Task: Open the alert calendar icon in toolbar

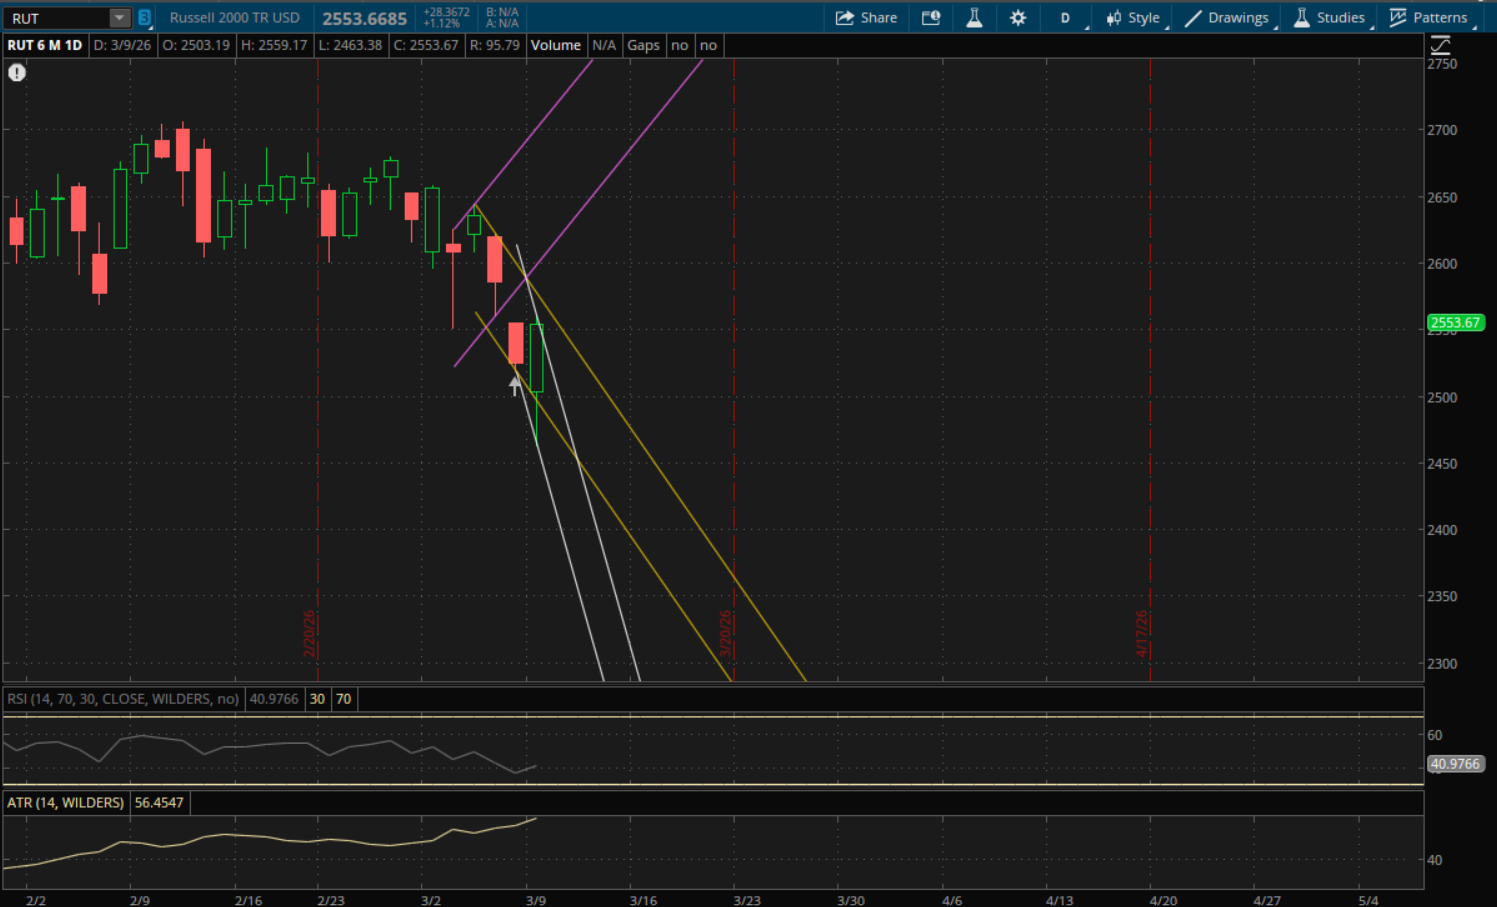Action: pos(930,18)
